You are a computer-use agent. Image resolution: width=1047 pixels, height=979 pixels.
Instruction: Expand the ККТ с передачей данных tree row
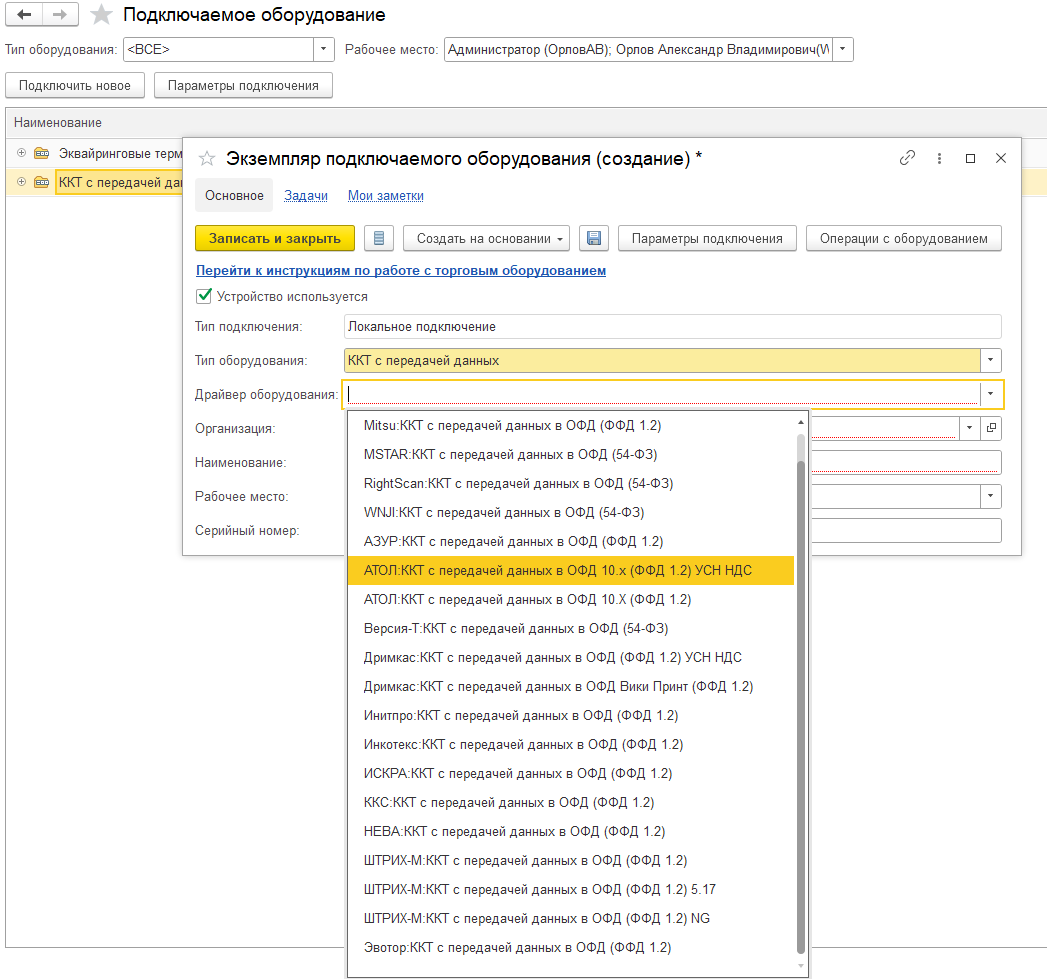tap(22, 182)
